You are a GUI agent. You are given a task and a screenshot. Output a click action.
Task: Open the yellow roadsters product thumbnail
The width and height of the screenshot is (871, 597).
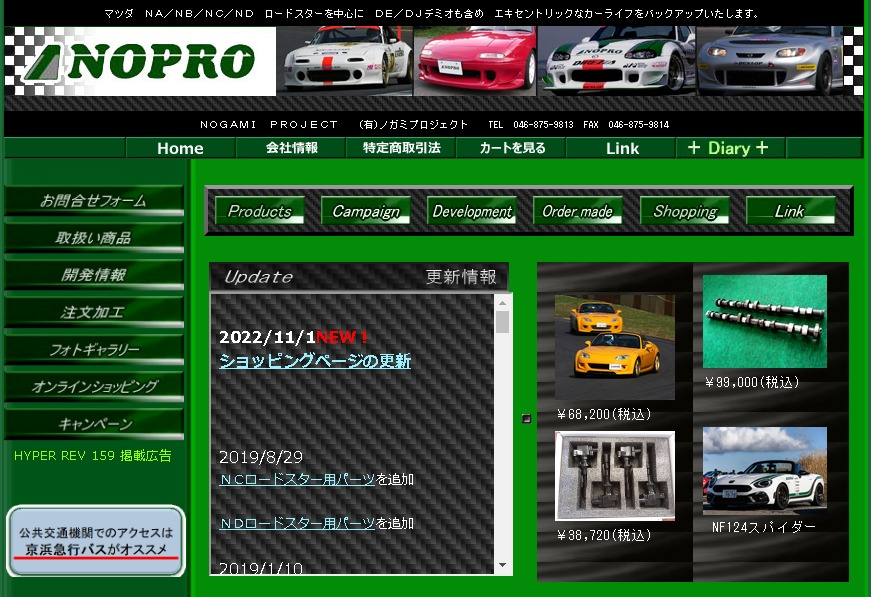click(x=615, y=347)
